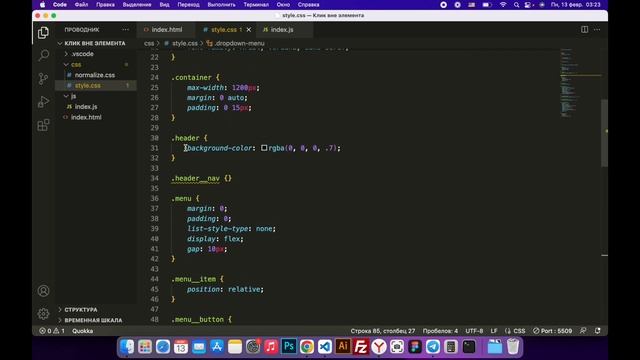
Task: Open the Search view in activity bar
Action: click(x=43, y=55)
